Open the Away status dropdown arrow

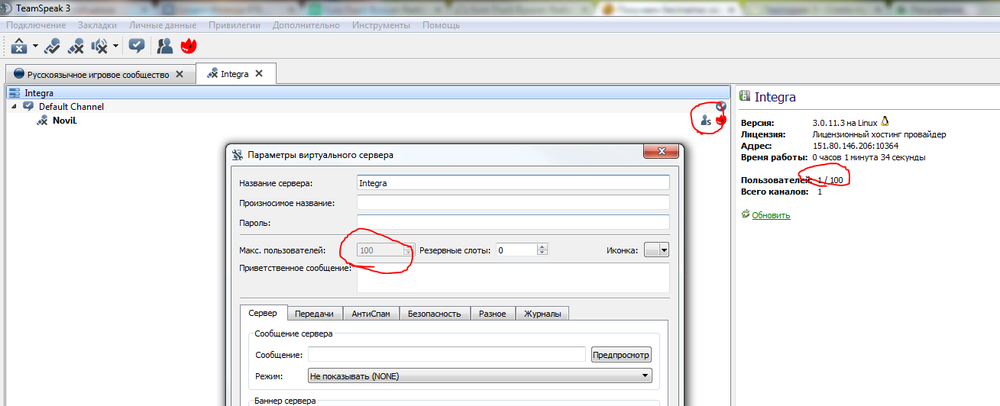tap(35, 46)
